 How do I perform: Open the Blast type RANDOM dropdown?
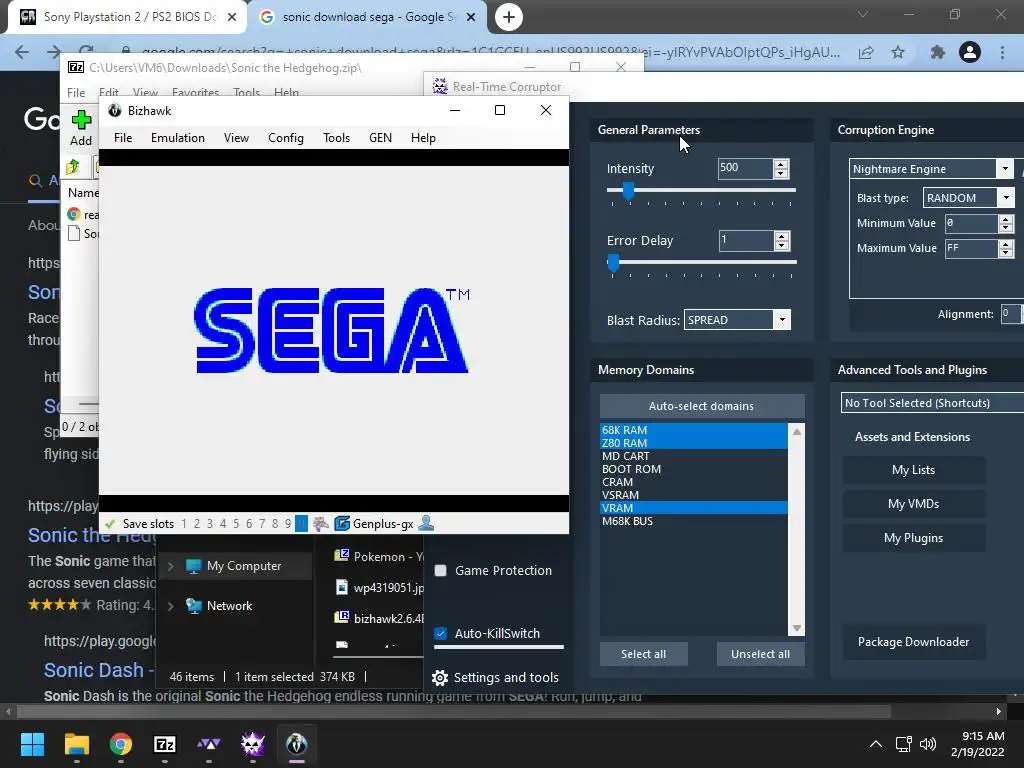(x=968, y=198)
